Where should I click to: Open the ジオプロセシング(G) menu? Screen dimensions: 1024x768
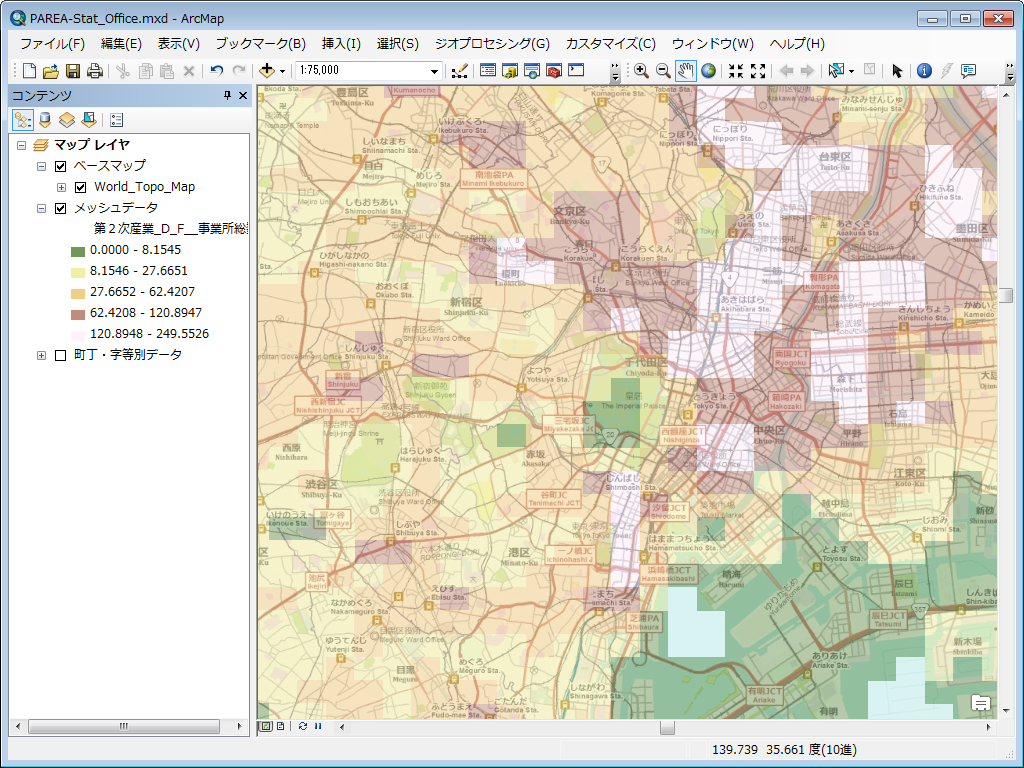pyautogui.click(x=492, y=44)
